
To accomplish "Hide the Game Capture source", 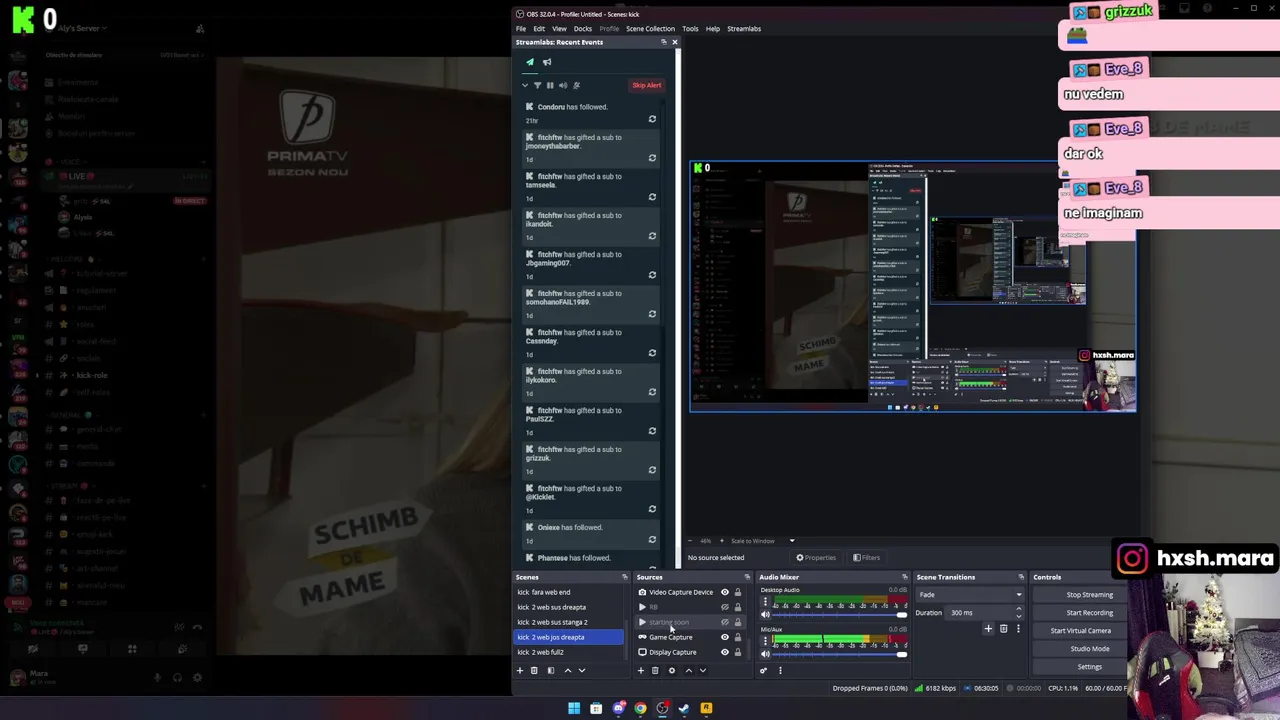I will tap(725, 637).
